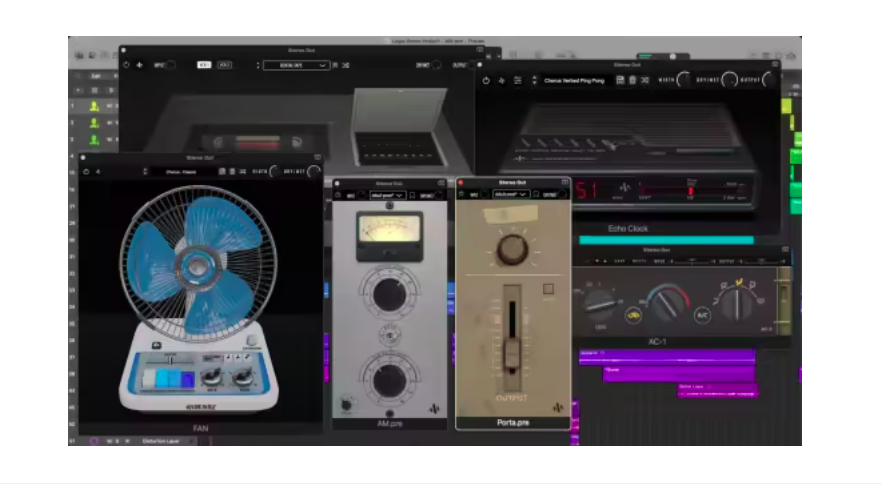Adjust the Output slider in AC-1 header
This screenshot has width=882, height=498.
click(760, 261)
